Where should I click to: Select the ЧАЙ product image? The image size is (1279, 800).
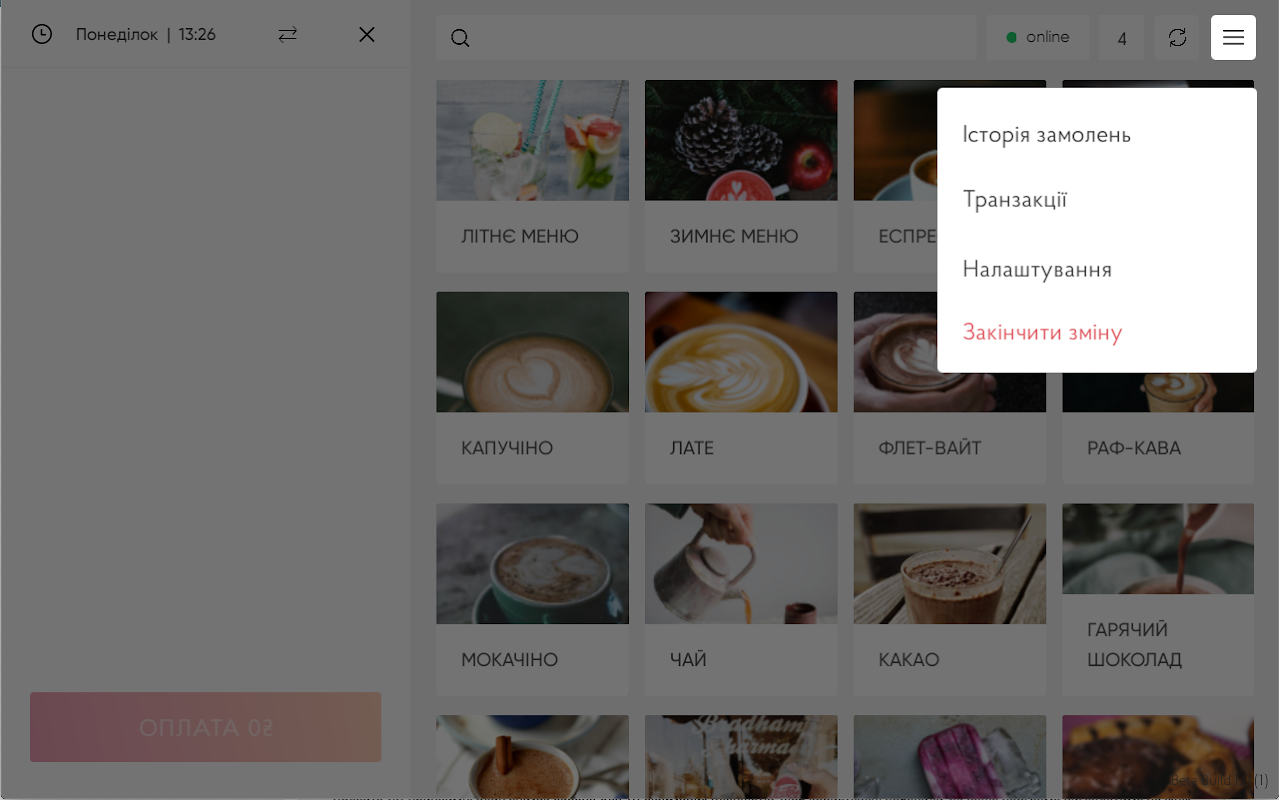[741, 564]
